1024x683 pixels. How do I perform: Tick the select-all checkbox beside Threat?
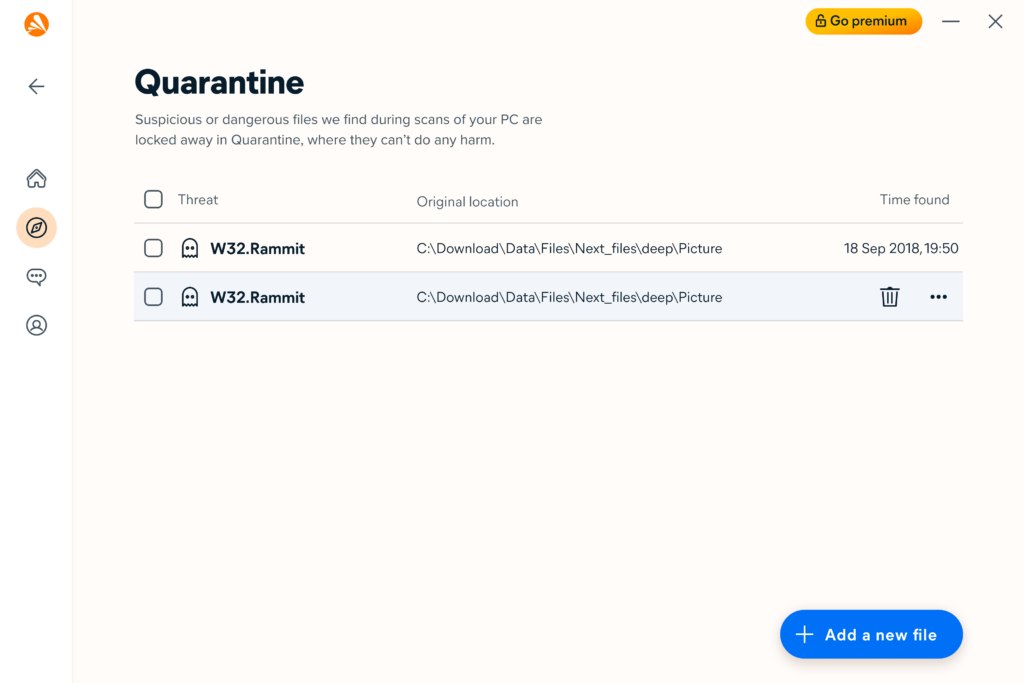click(x=153, y=199)
